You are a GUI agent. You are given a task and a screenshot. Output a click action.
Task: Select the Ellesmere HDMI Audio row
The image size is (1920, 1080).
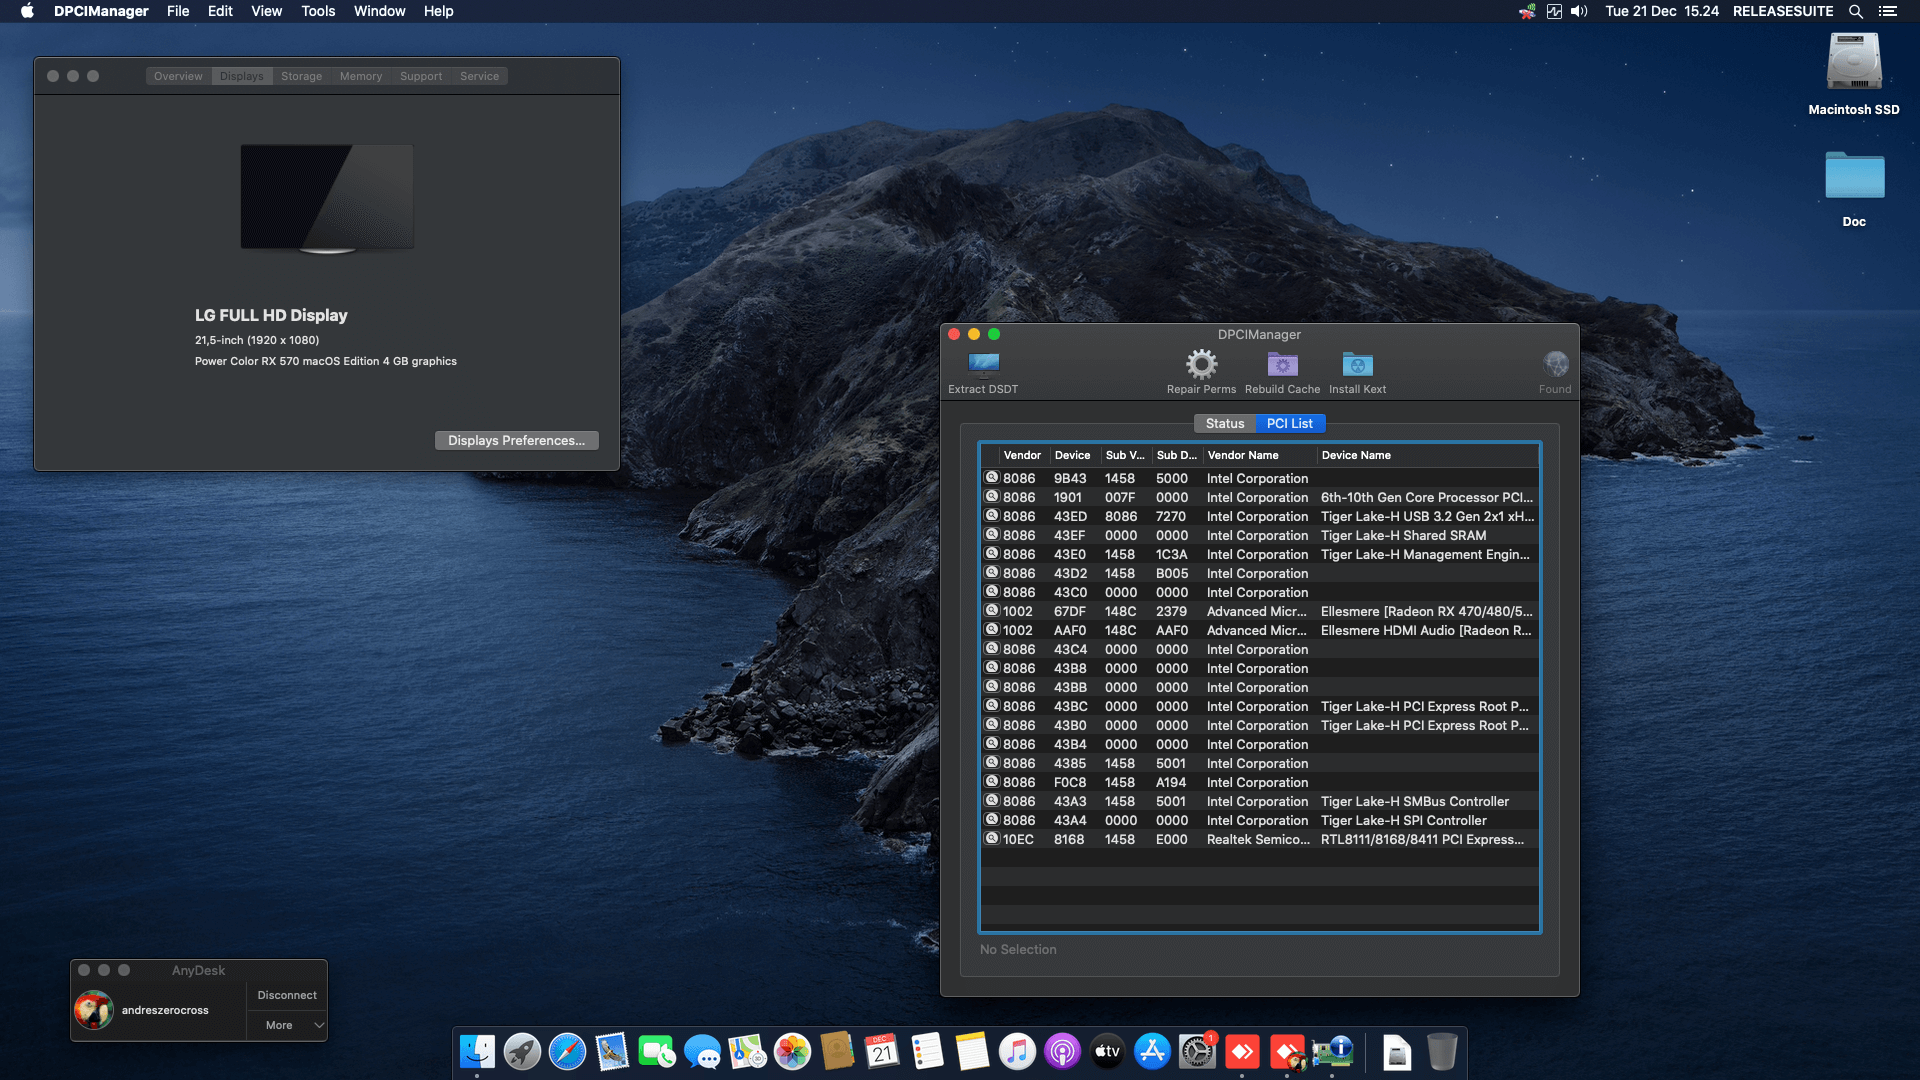(1260, 630)
